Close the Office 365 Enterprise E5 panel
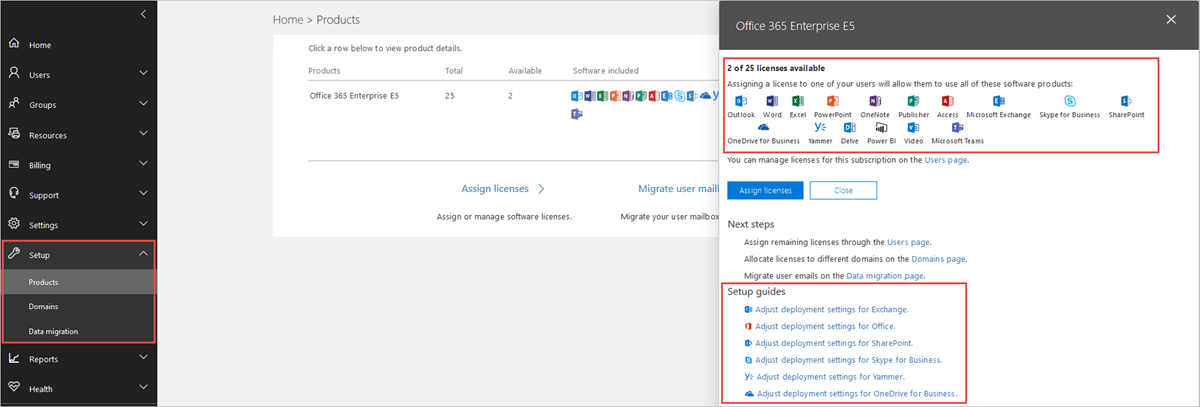1200x407 pixels. (1171, 18)
